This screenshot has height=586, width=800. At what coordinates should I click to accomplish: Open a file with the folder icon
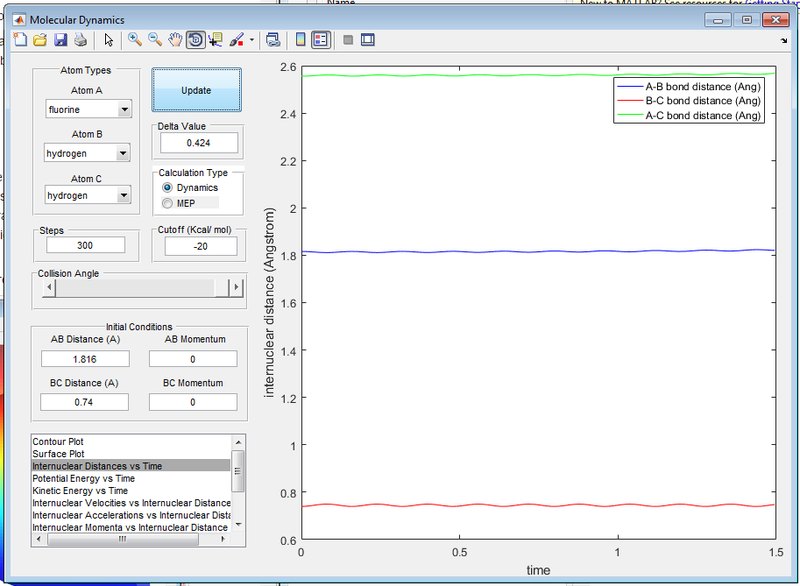pyautogui.click(x=41, y=41)
